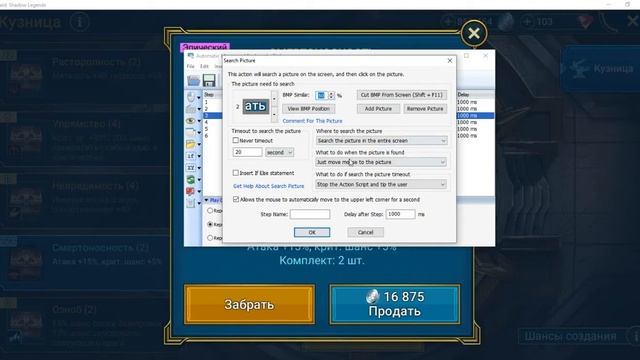This screenshot has width=640, height=360.
Task: Select the yellow folder sidebar icon
Action: point(191,144)
